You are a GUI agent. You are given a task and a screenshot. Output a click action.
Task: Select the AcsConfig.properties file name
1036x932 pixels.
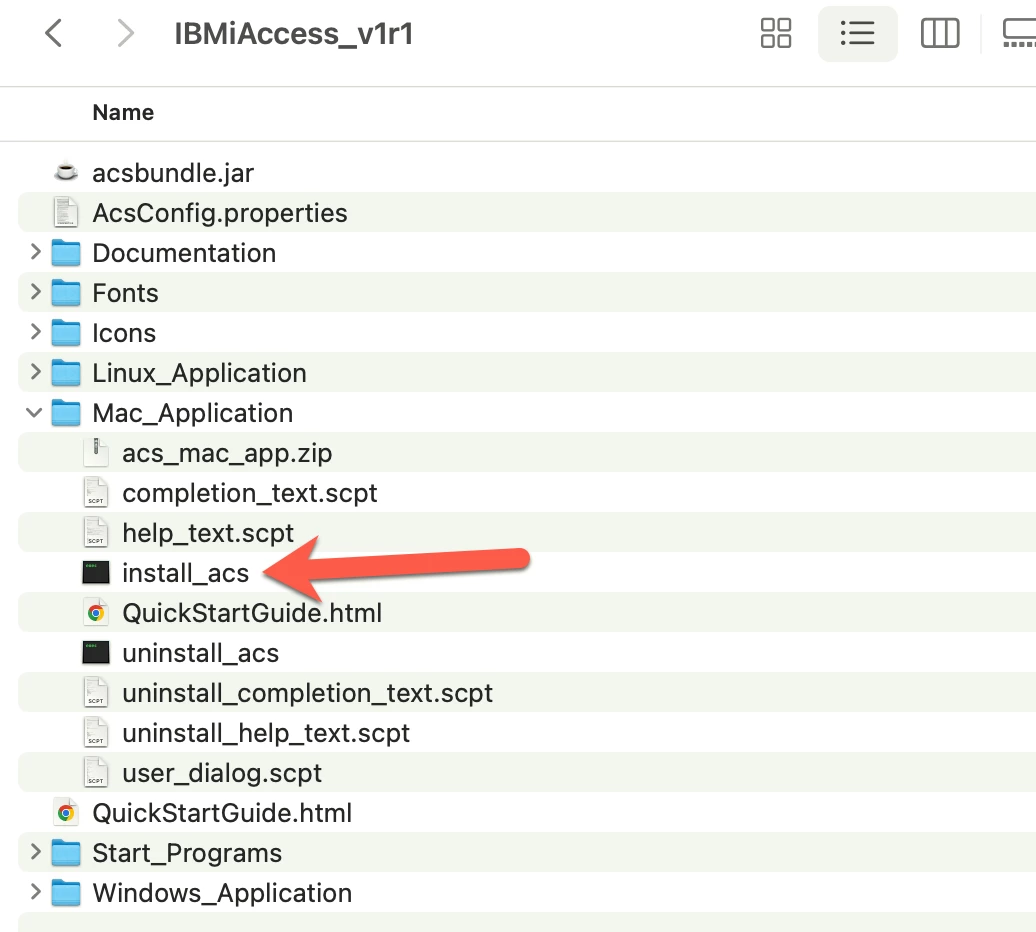pos(220,213)
